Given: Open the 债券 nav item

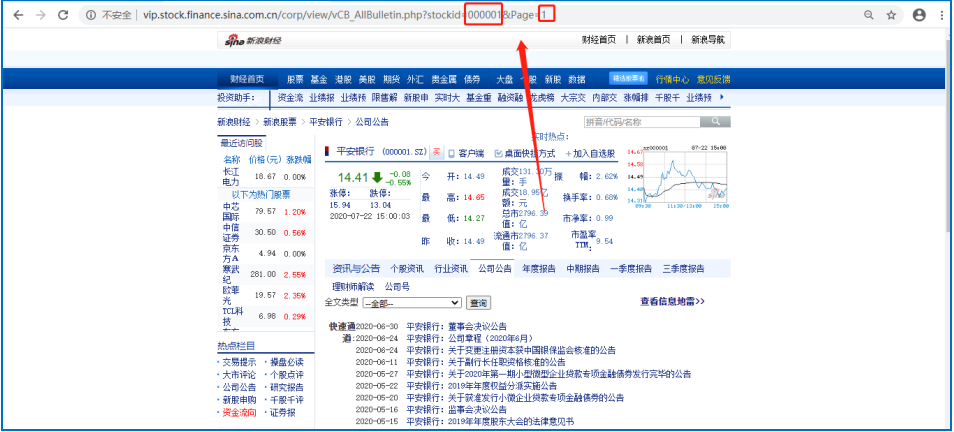Looking at the screenshot, I should (472, 79).
